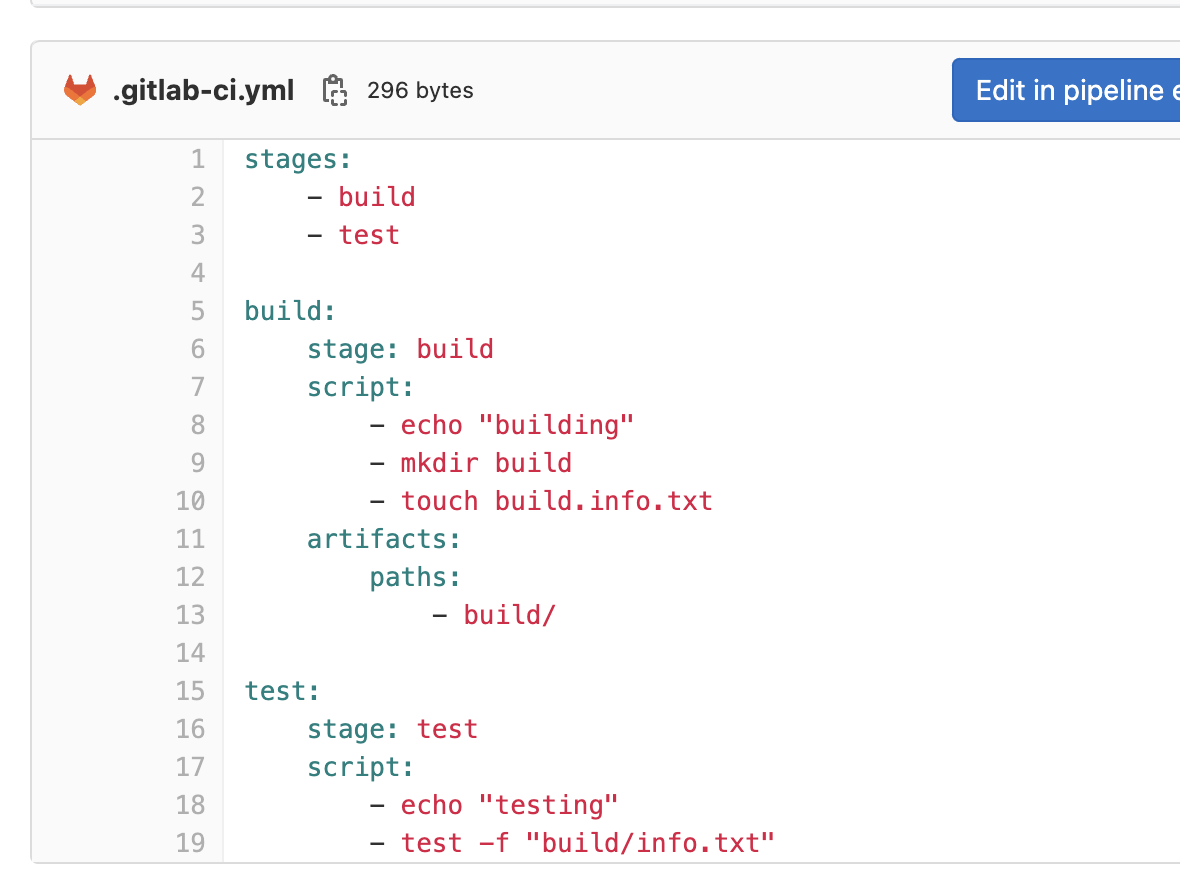
Task: Click the 296 bytes file size
Action: point(420,90)
